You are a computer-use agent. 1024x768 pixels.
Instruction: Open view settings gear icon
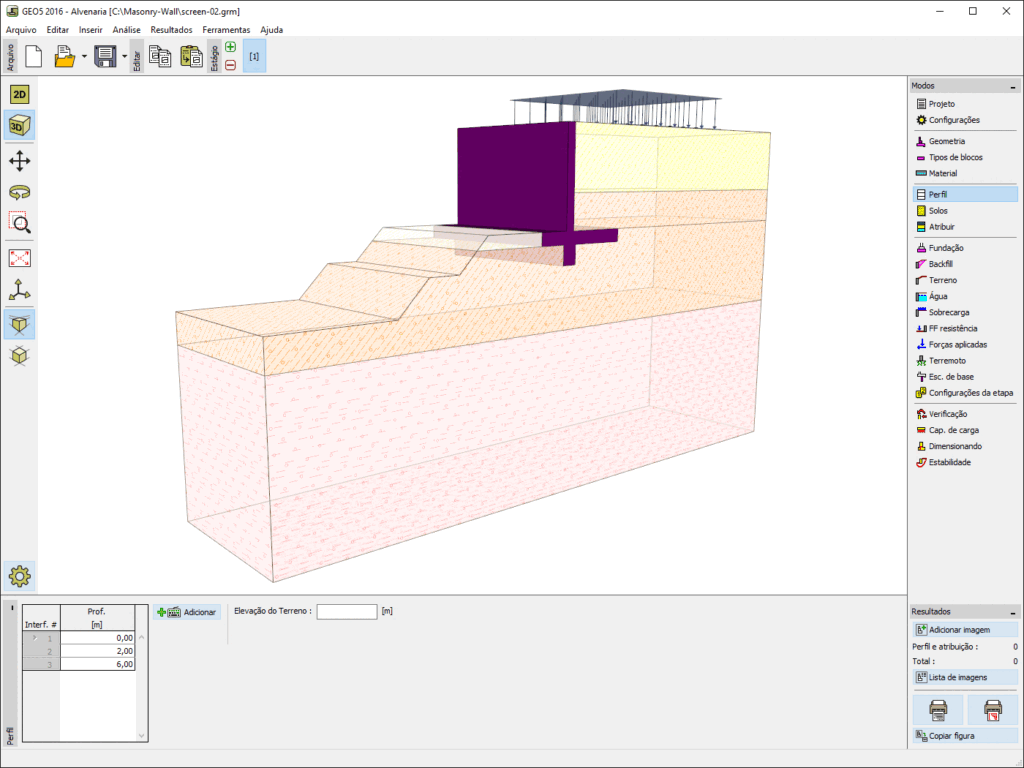click(x=20, y=576)
